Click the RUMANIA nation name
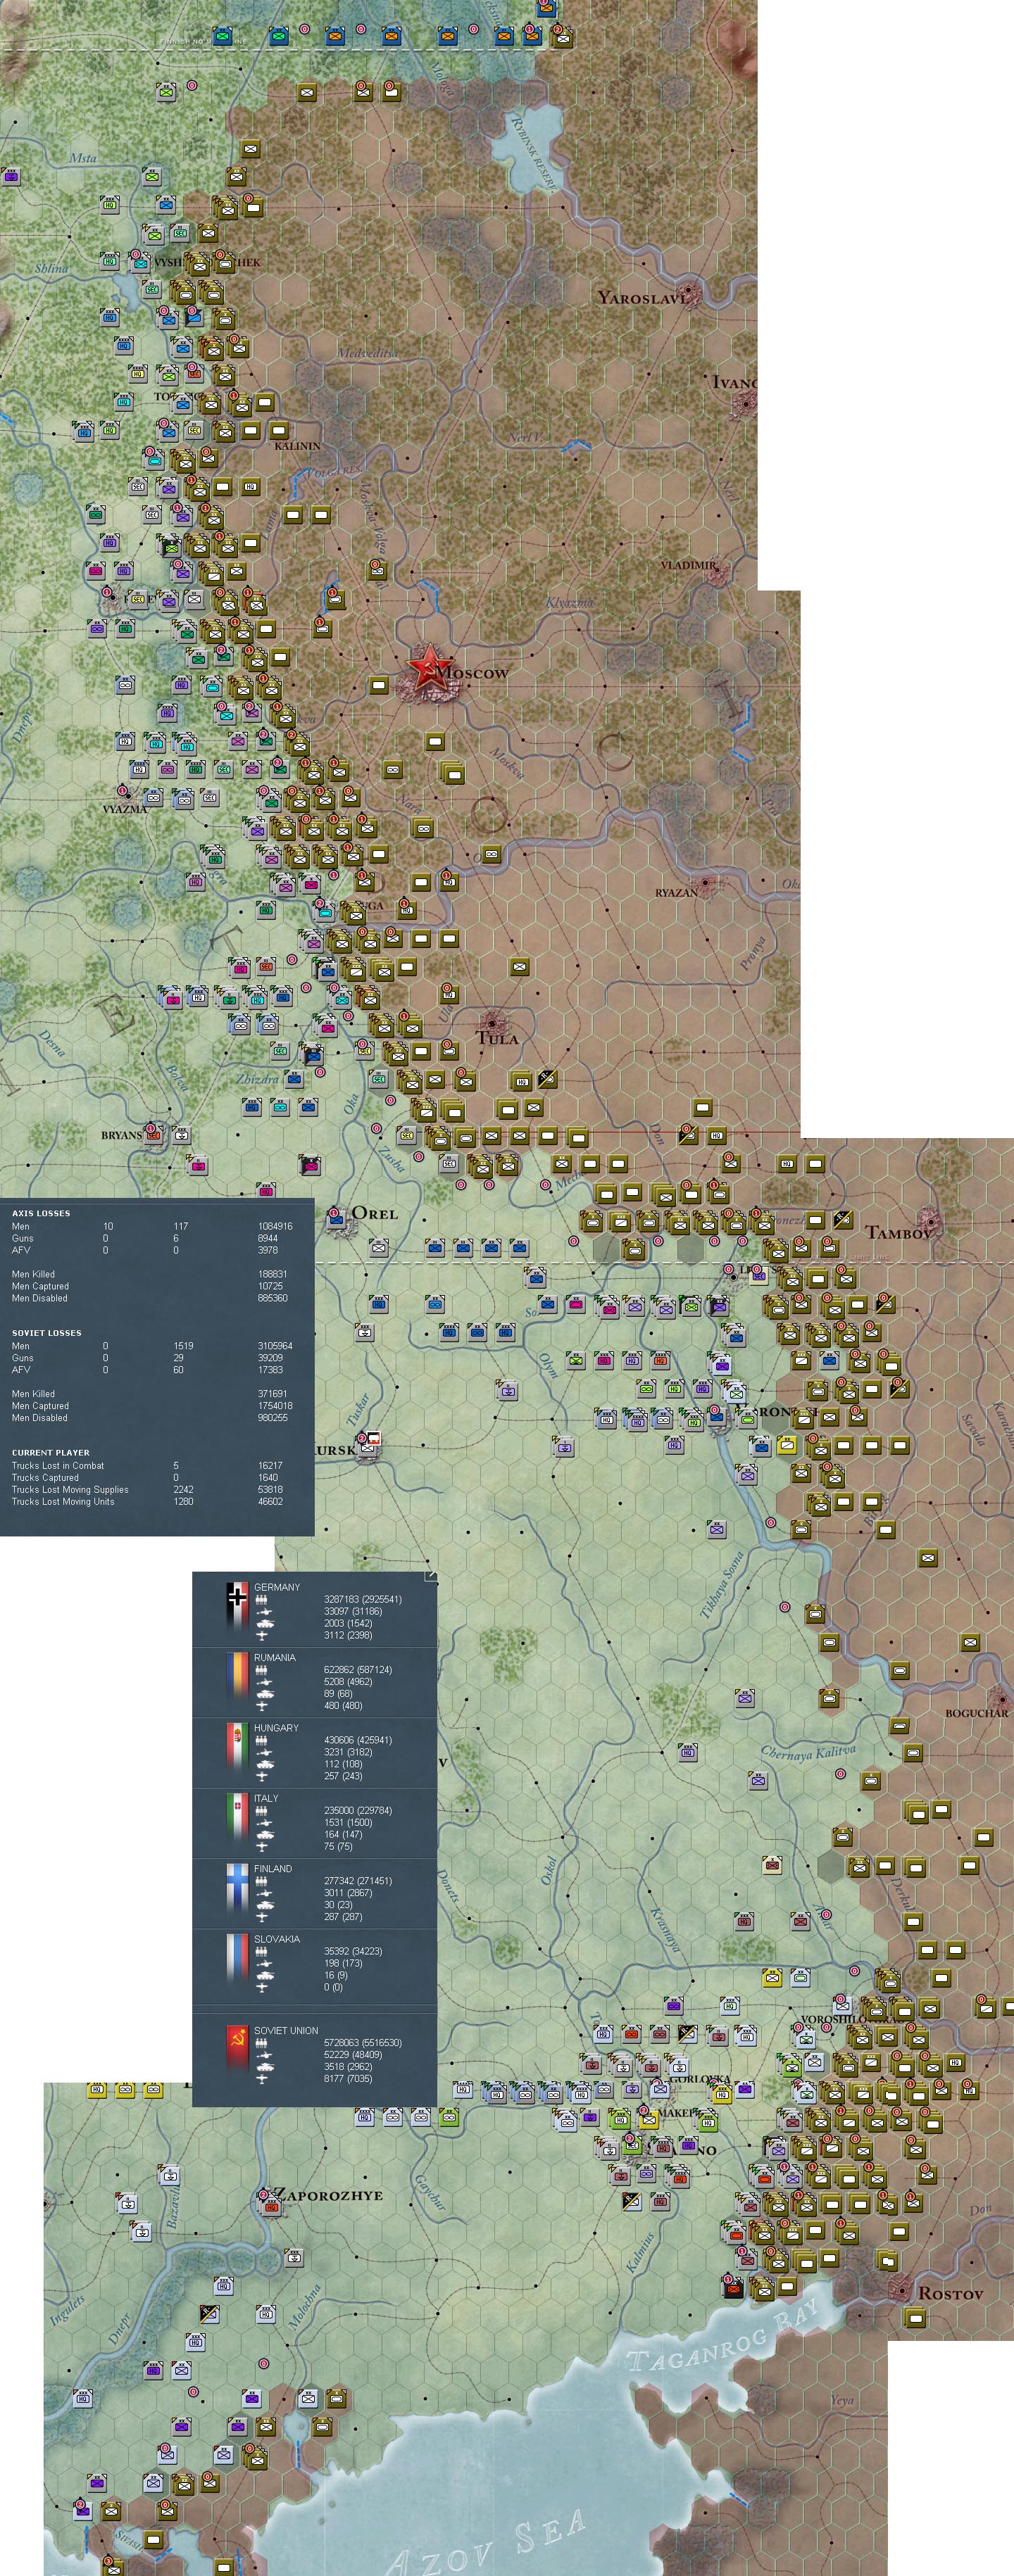Screen dimensions: 1014x2576 point(275,1657)
